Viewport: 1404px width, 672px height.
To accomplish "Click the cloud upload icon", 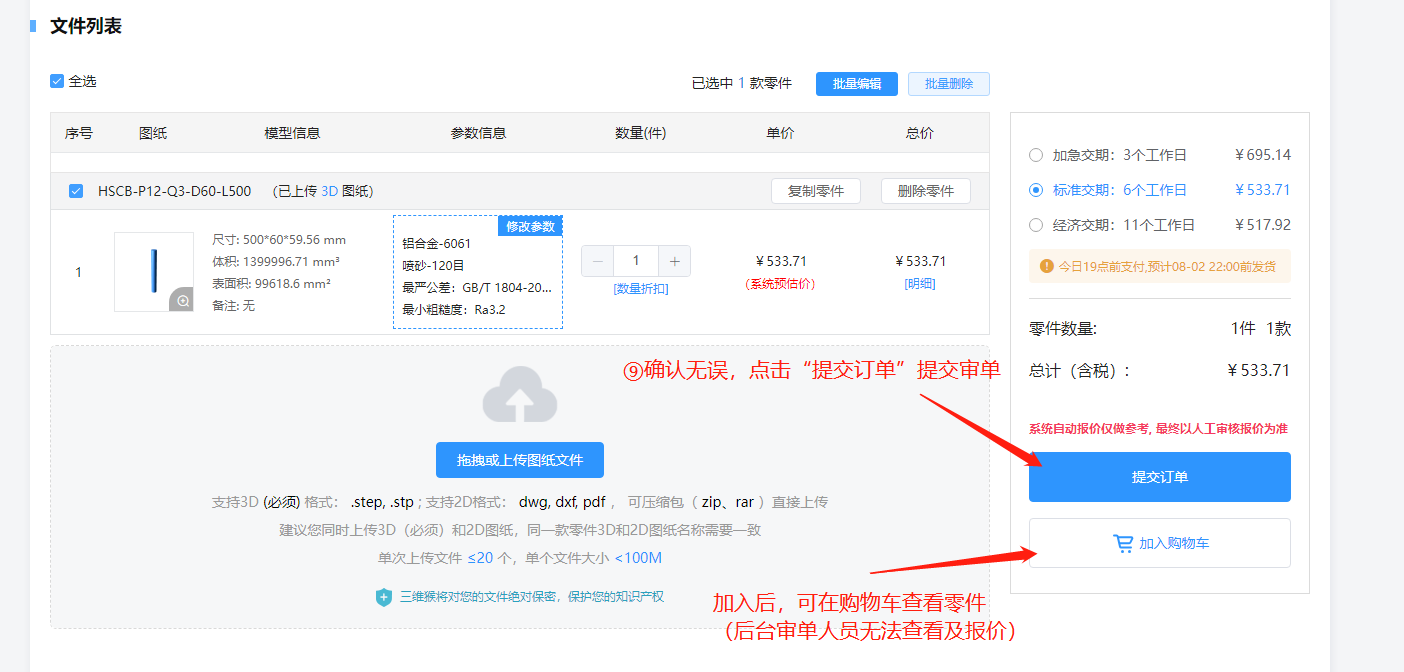I will point(519,395).
